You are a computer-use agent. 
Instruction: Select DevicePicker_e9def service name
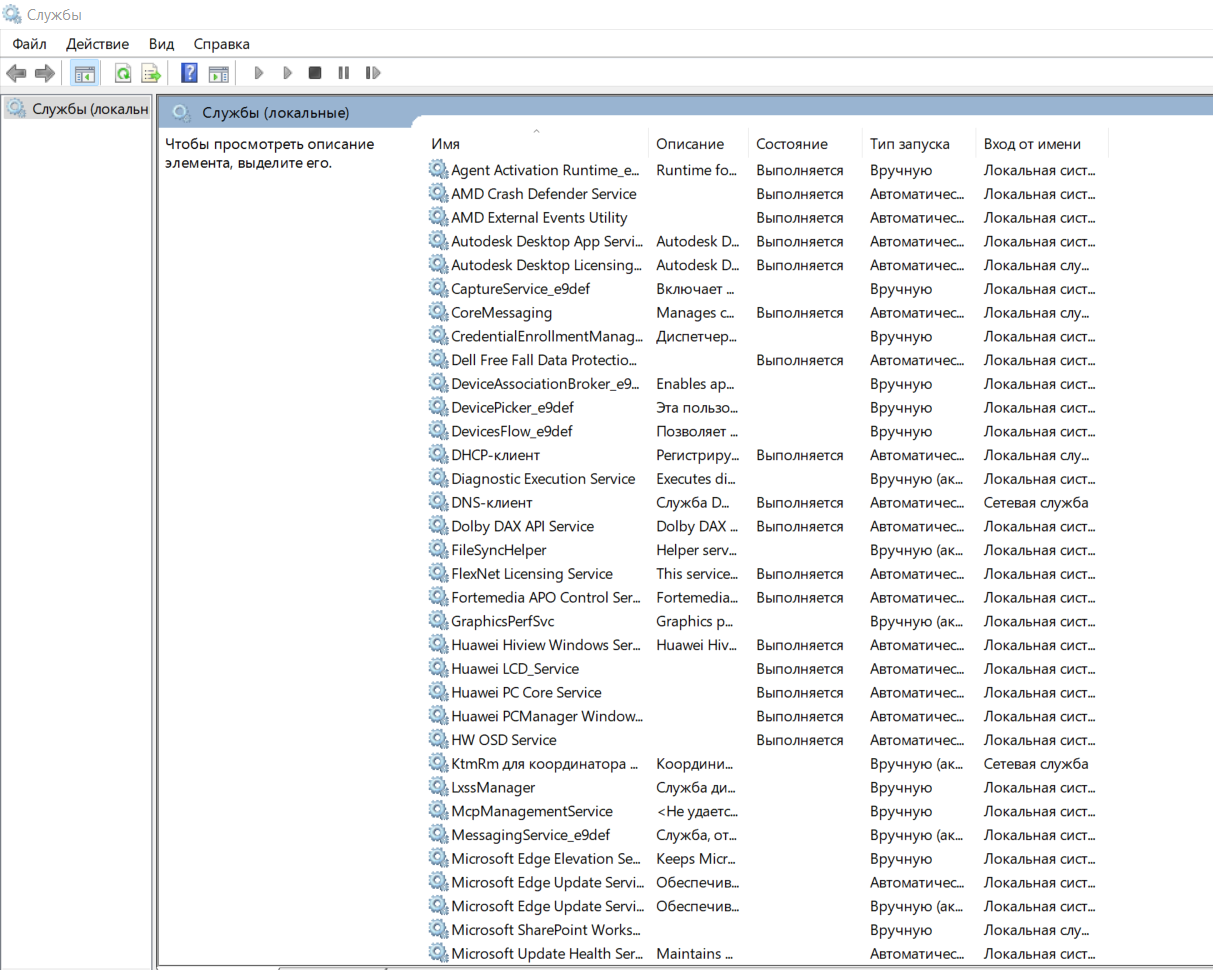click(x=512, y=407)
